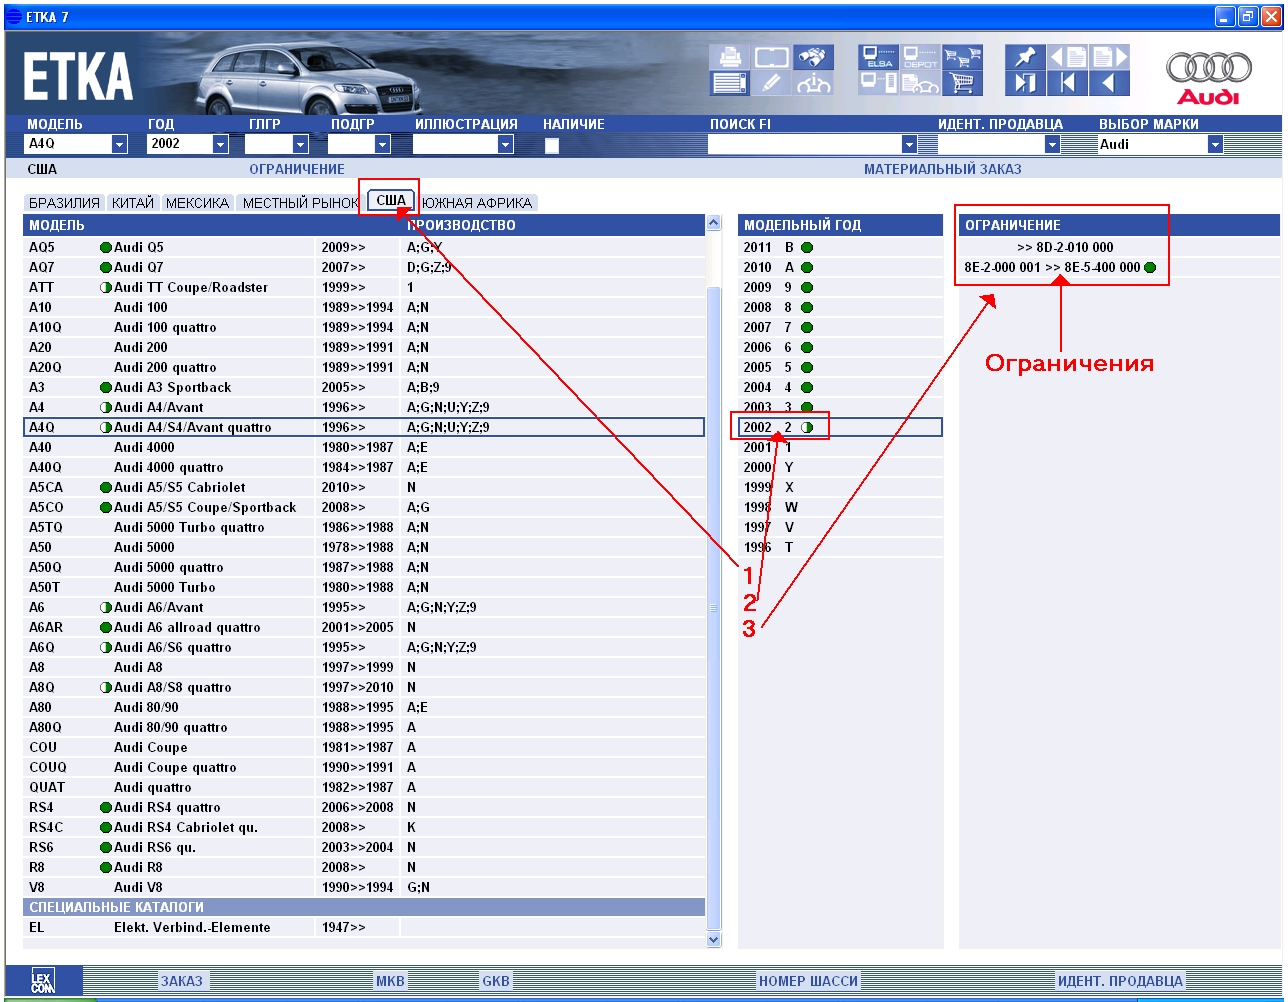Select the Audi RS4 Cabriolet qu. row
Image resolution: width=1288 pixels, height=1002 pixels.
[x=364, y=827]
